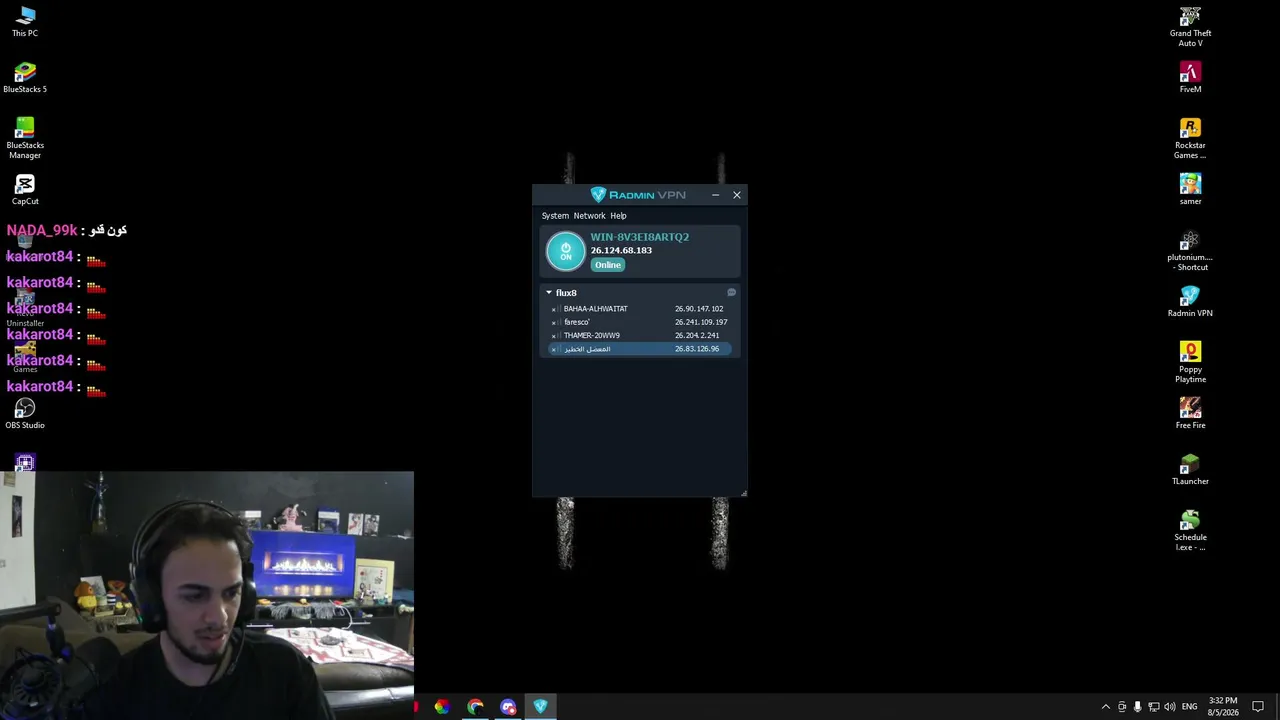Open the Network menu in Radmin VPN
Screen dimensions: 1280x720
pyautogui.click(x=589, y=216)
